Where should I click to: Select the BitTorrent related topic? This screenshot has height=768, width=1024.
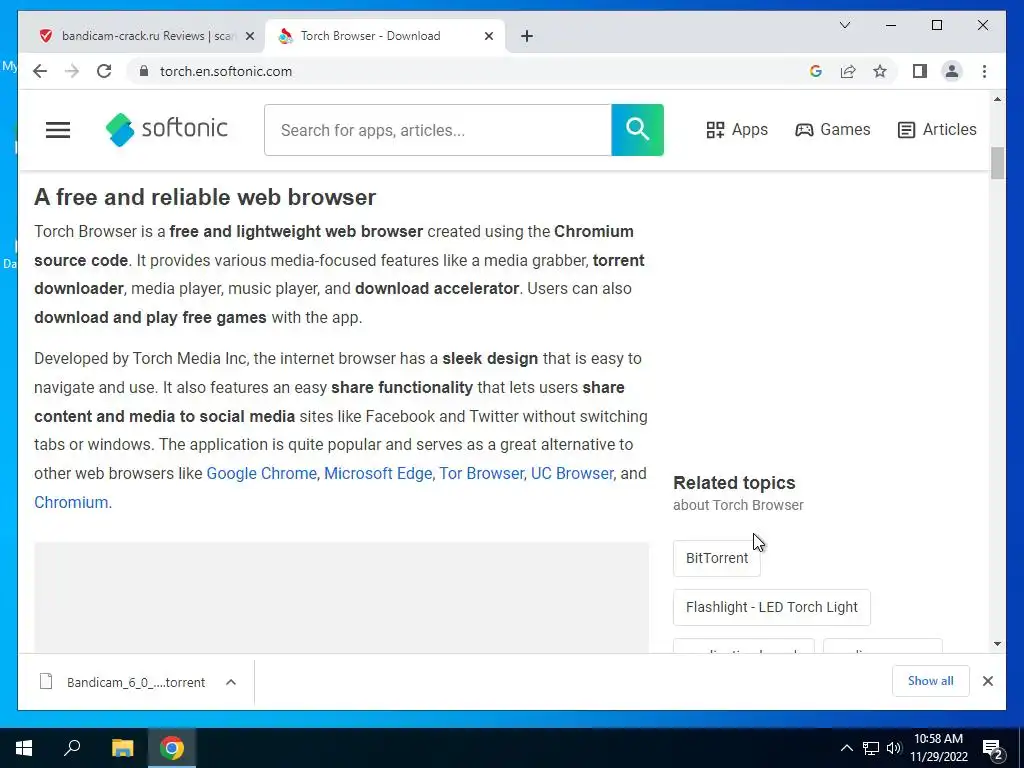717,558
